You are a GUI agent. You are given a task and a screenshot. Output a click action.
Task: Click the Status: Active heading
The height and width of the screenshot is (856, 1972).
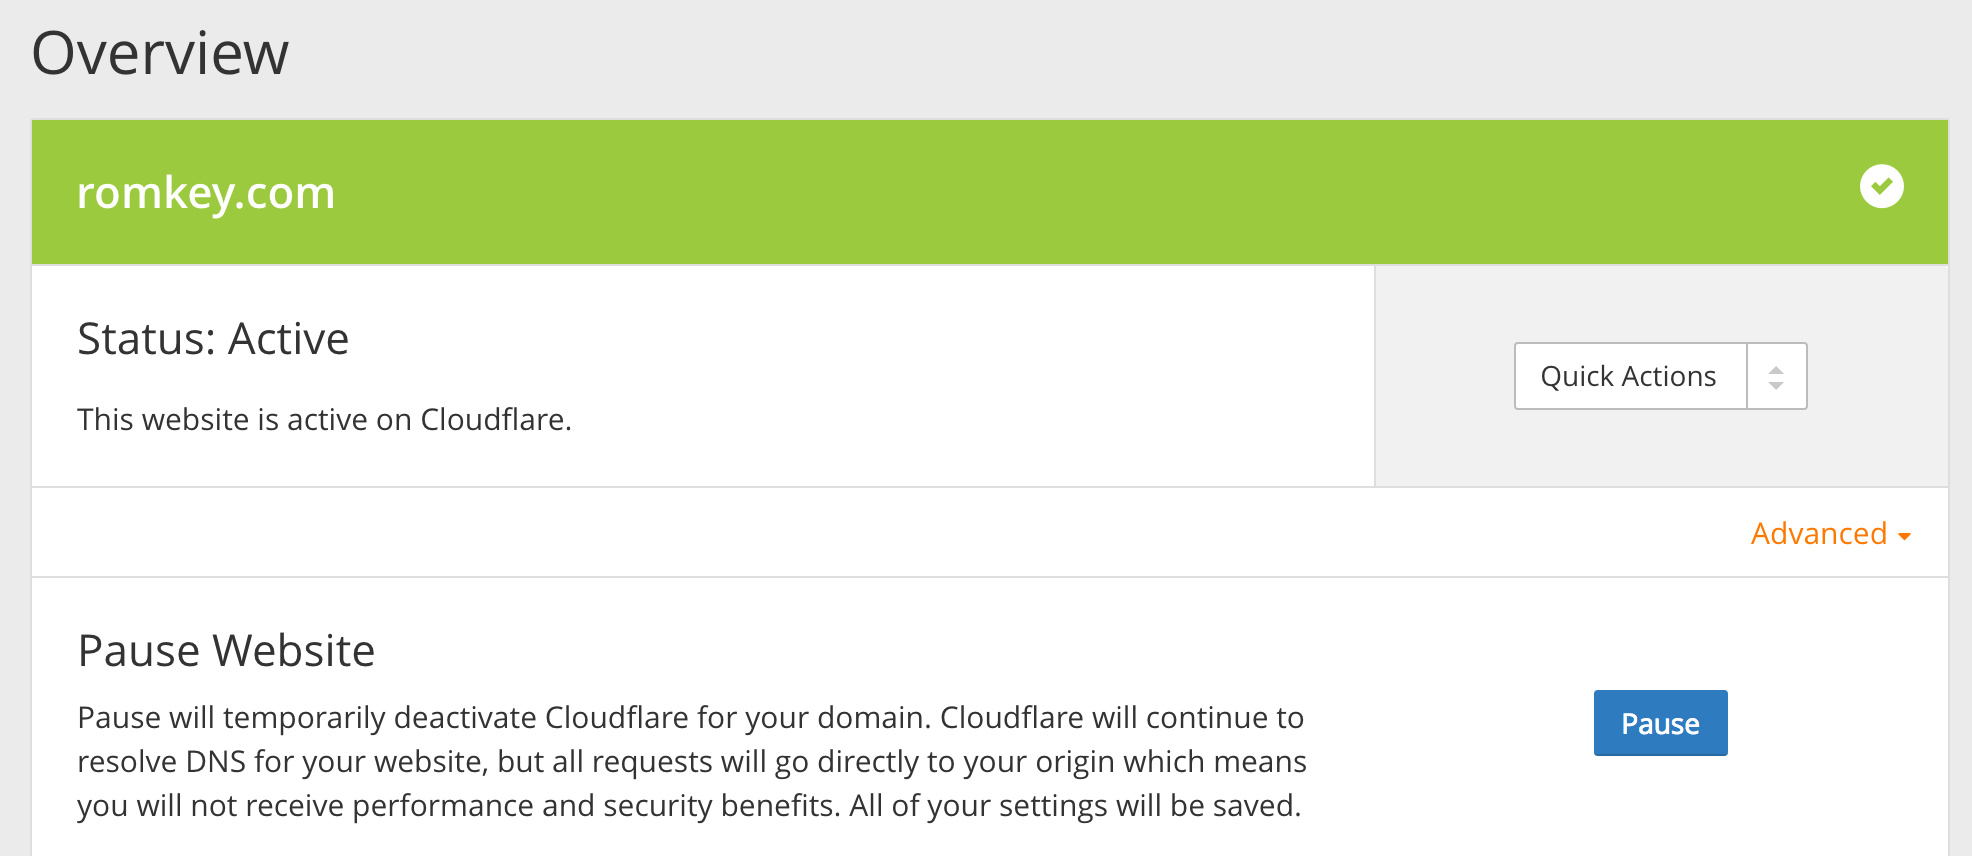213,339
